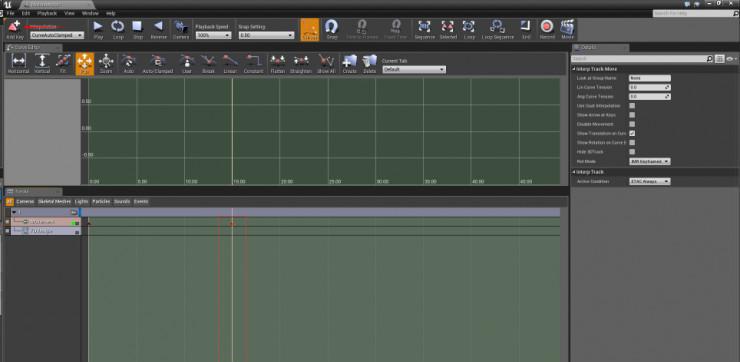Image resolution: width=740 pixels, height=362 pixels.
Task: Collapse the track group arrow in Tracks panel
Action: (14, 212)
